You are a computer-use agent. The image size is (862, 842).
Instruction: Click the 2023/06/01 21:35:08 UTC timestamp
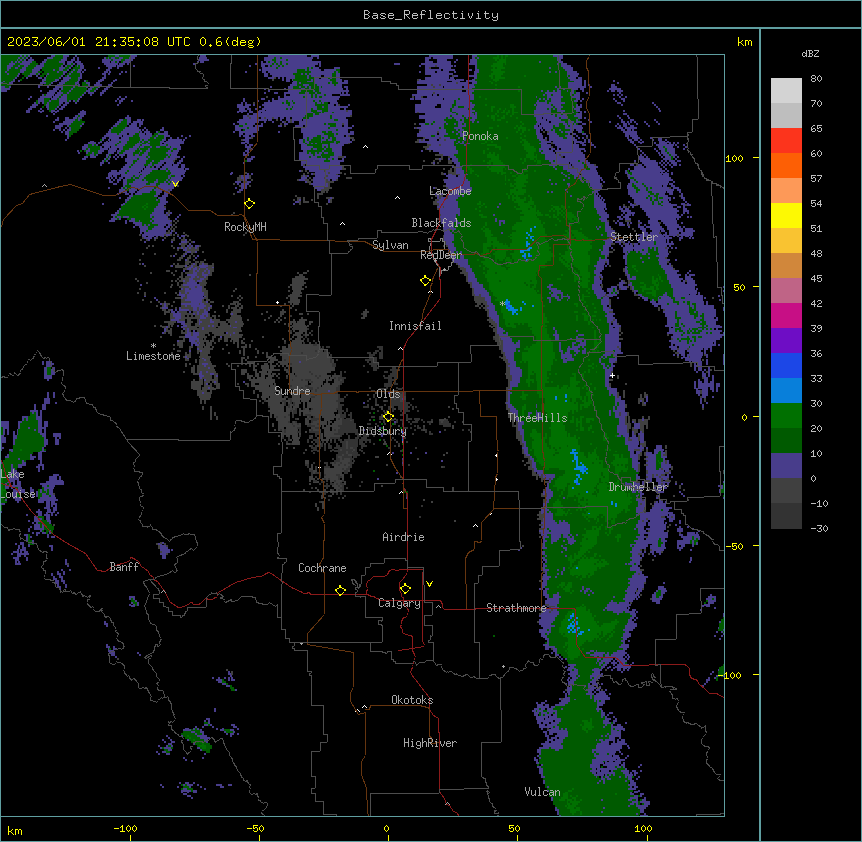pos(134,42)
